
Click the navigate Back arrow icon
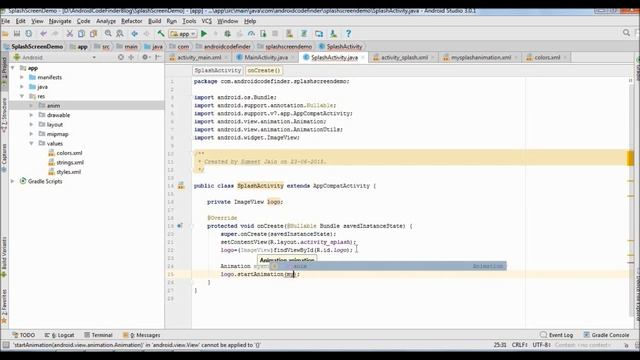coord(134,34)
